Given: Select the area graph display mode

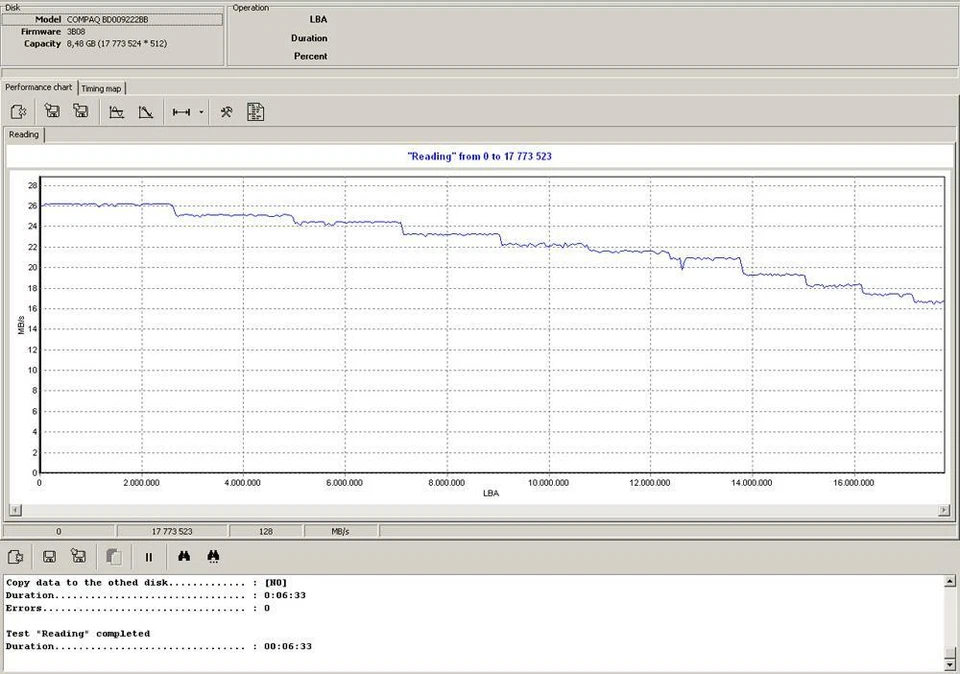Looking at the screenshot, I should click(117, 111).
